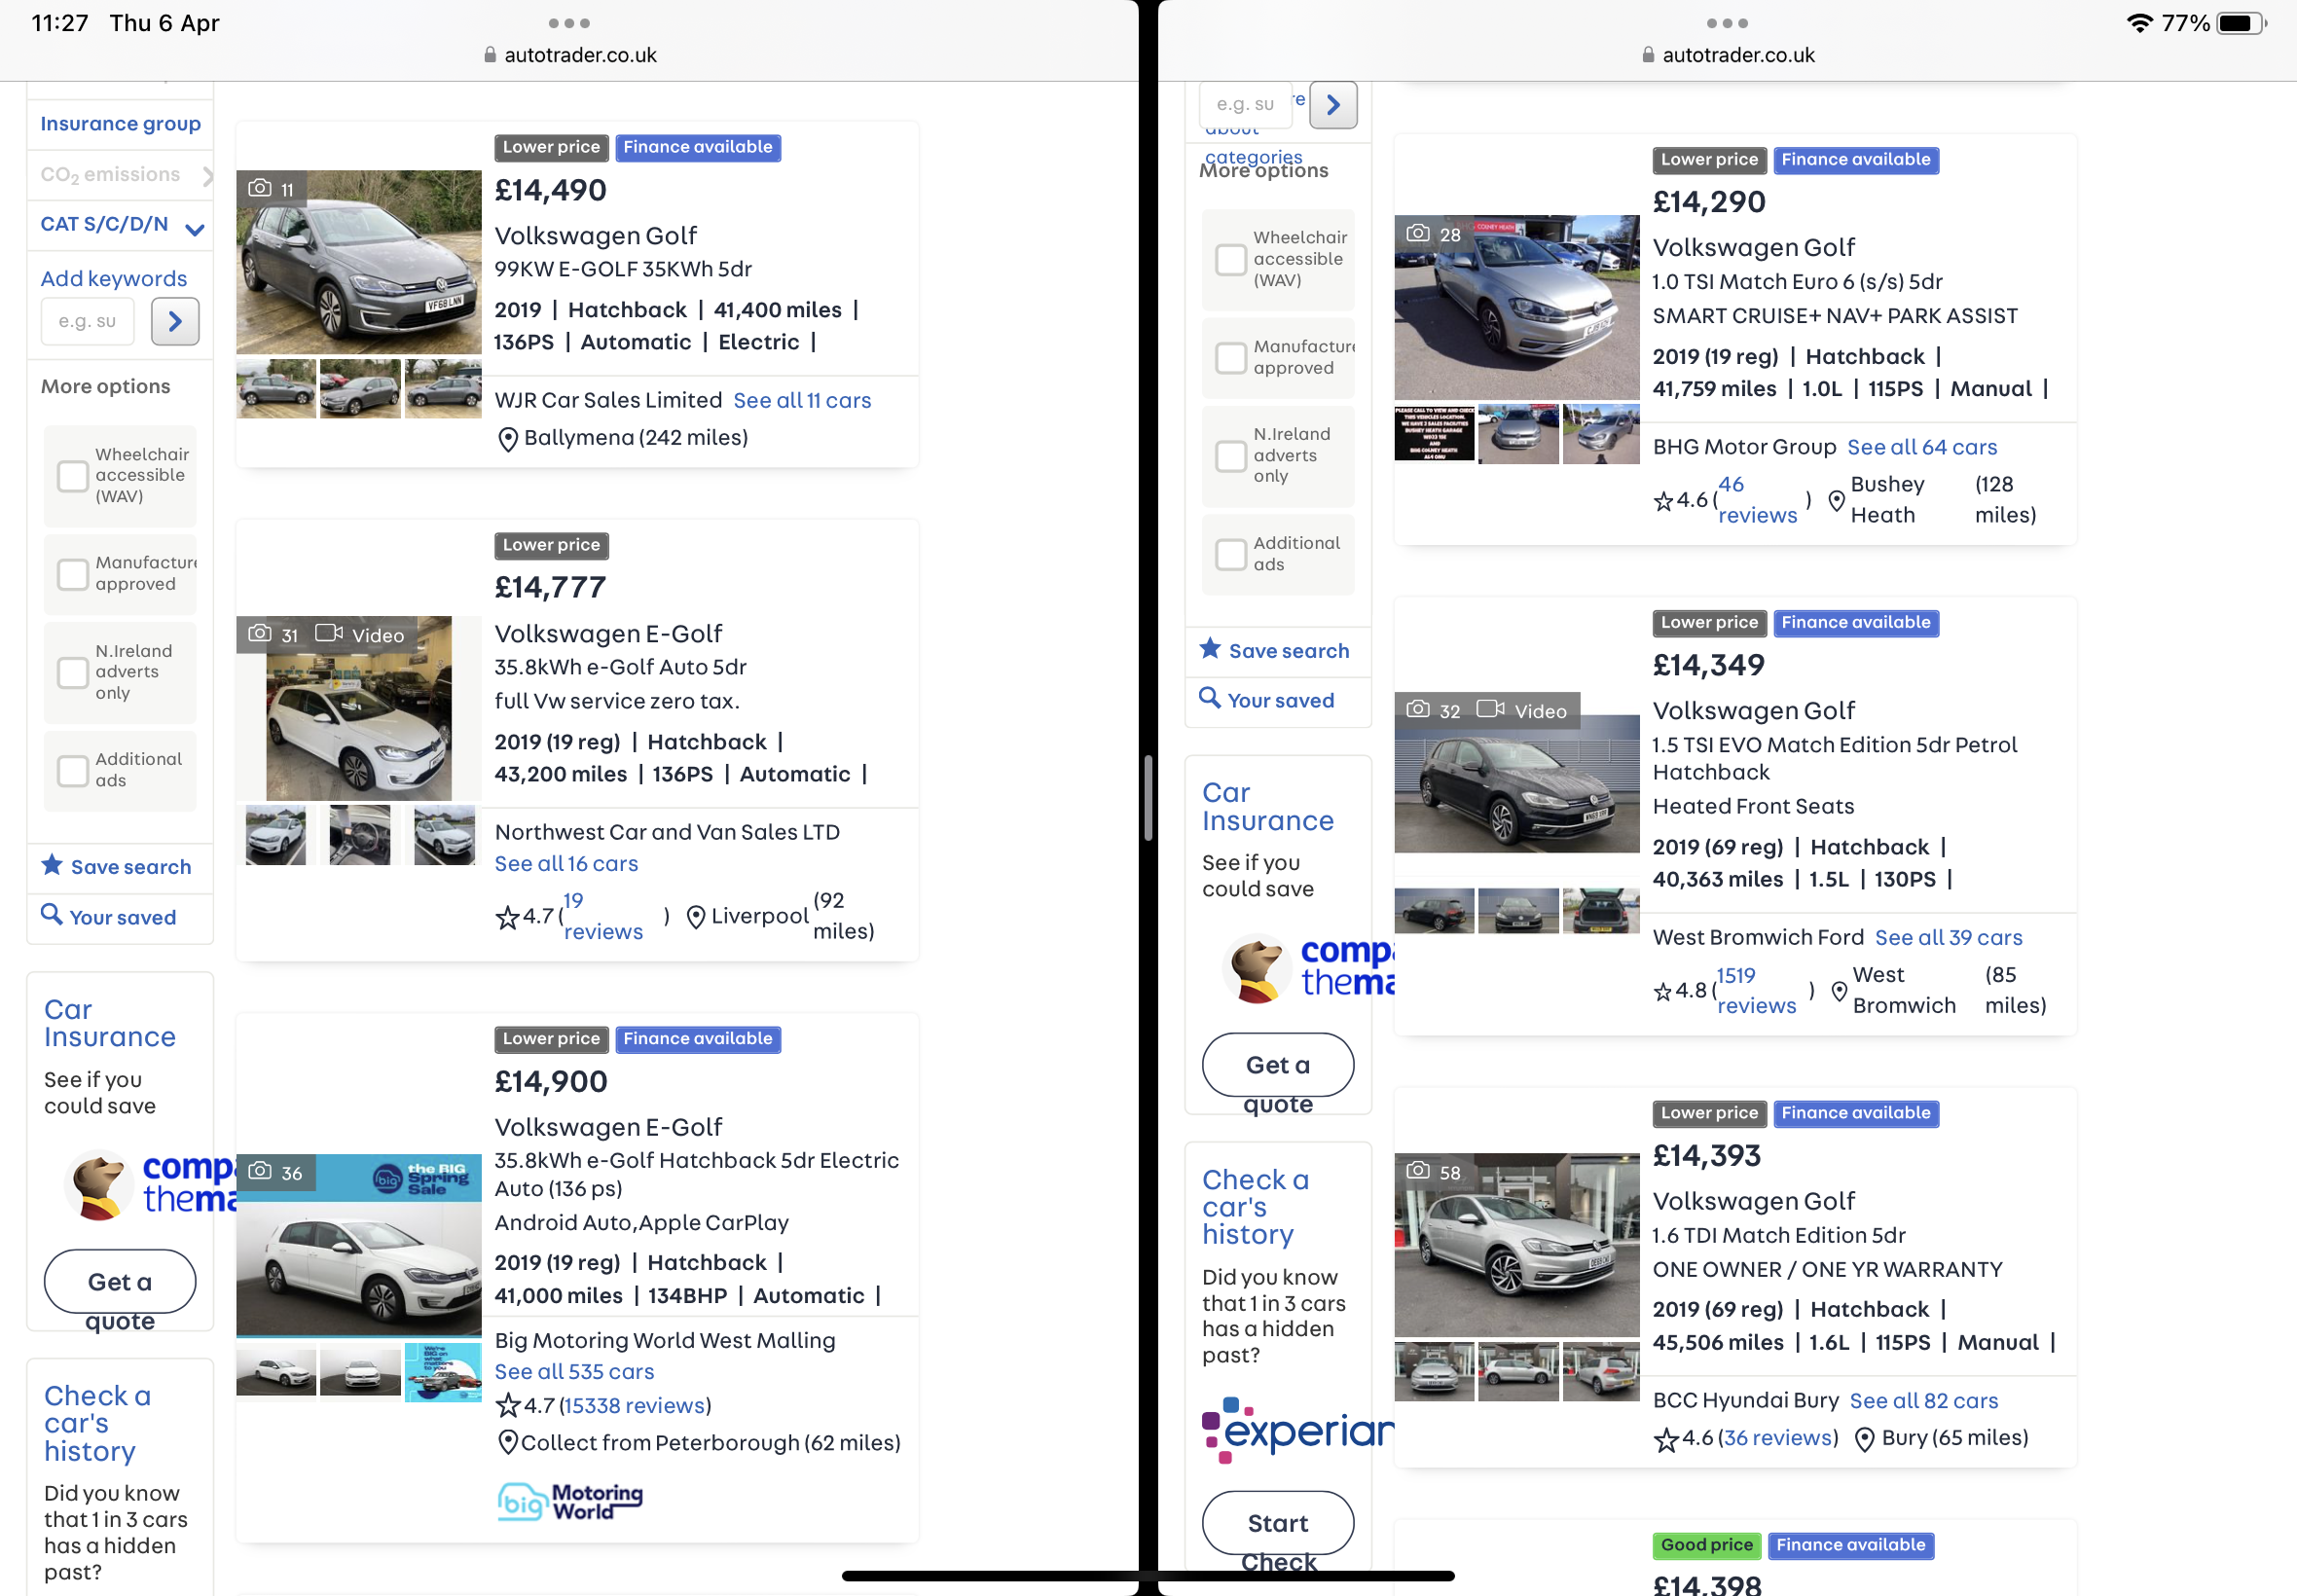Tap Save search star icon in left window

tap(52, 865)
